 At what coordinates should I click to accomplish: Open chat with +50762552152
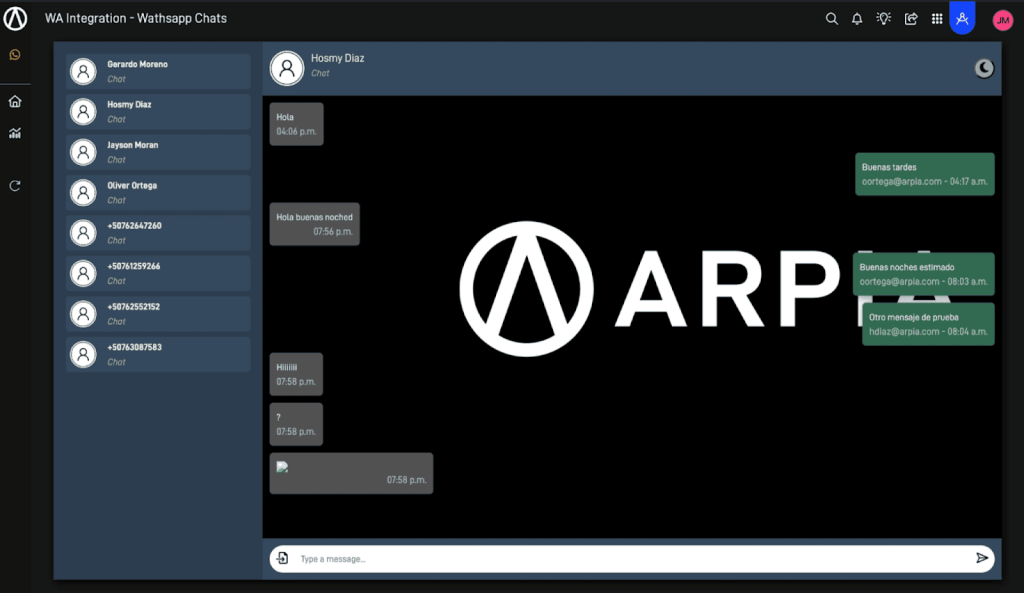[x=158, y=314]
